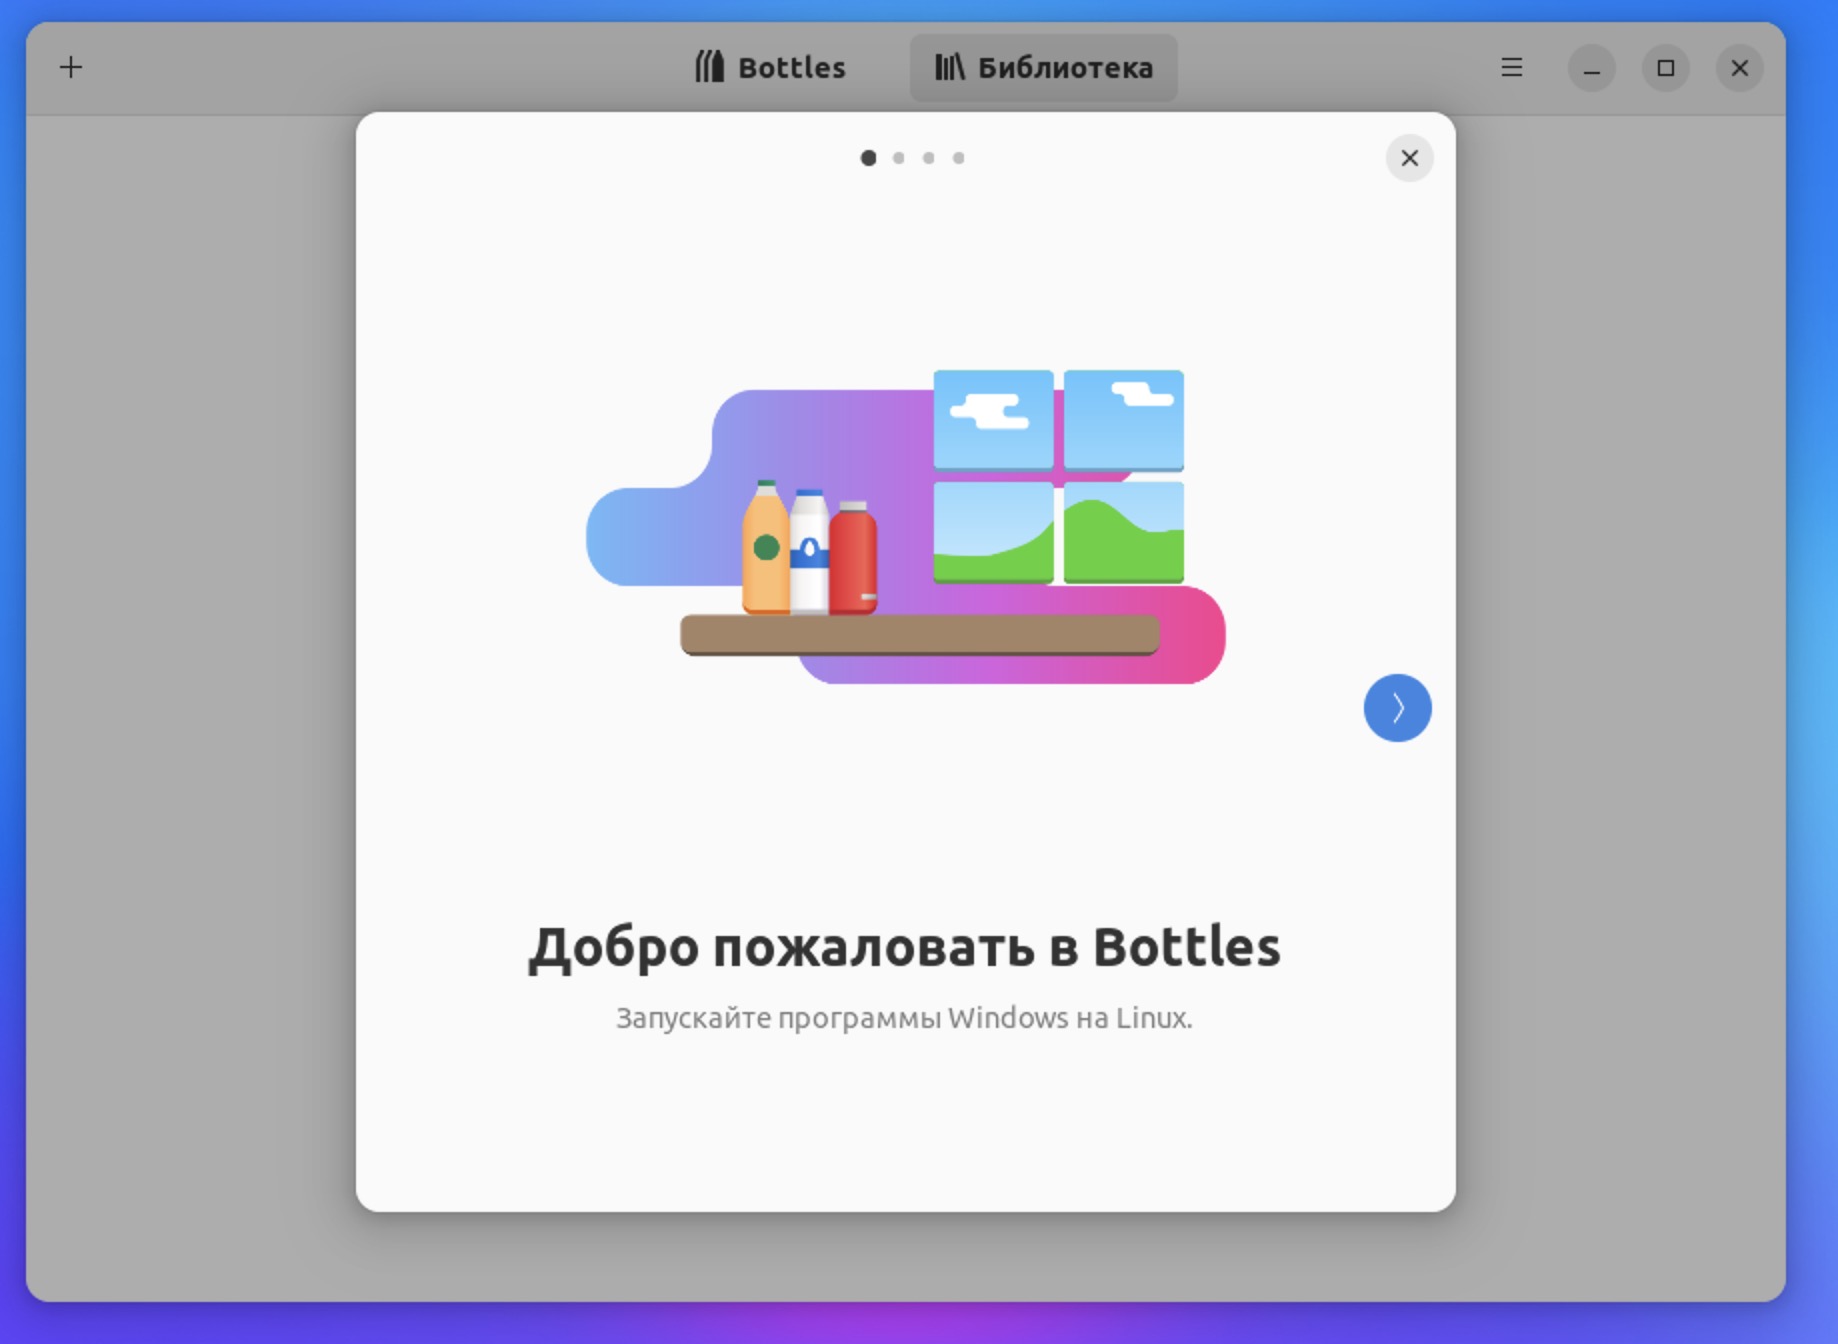The width and height of the screenshot is (1838, 1344).
Task: Jump to the third carousel indicator dot
Action: pos(929,158)
